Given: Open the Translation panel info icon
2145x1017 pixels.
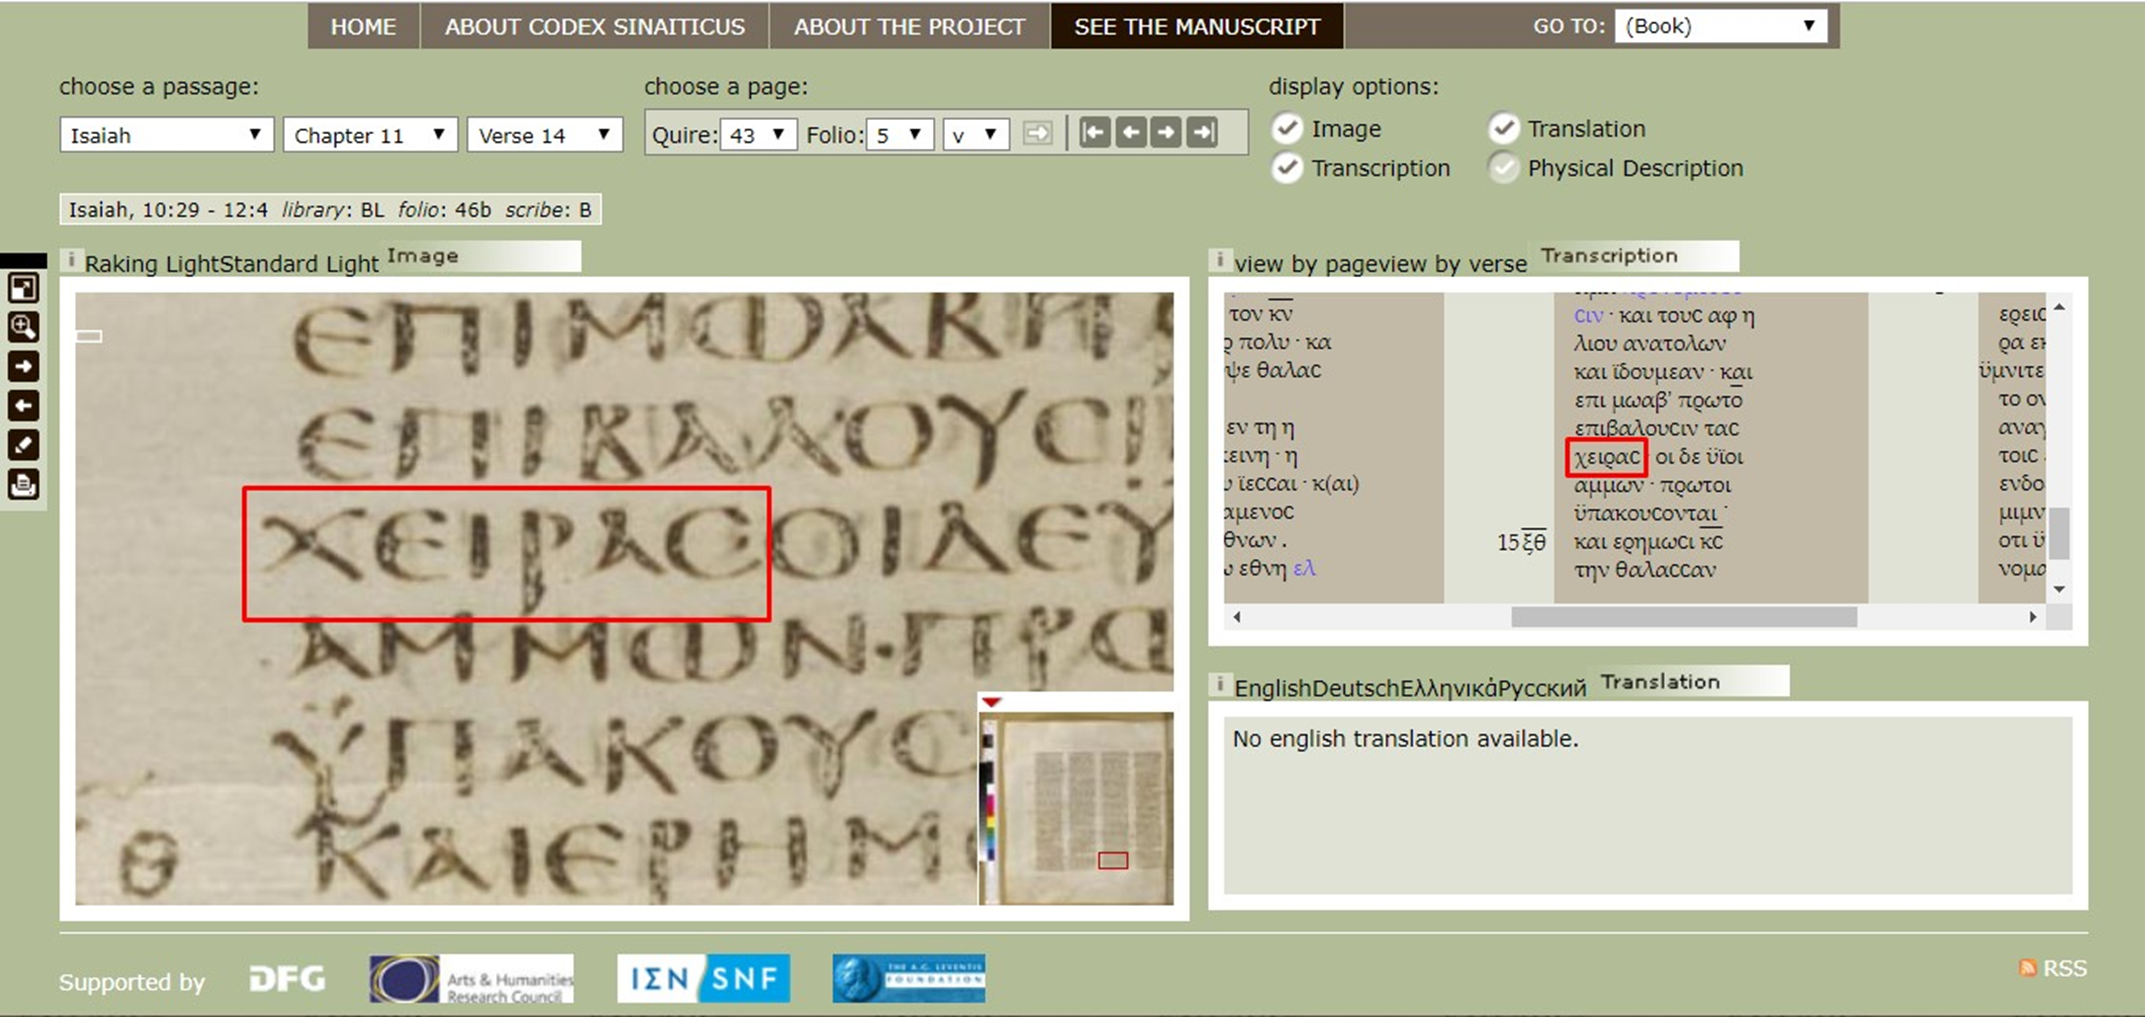Looking at the screenshot, I should click(1219, 686).
